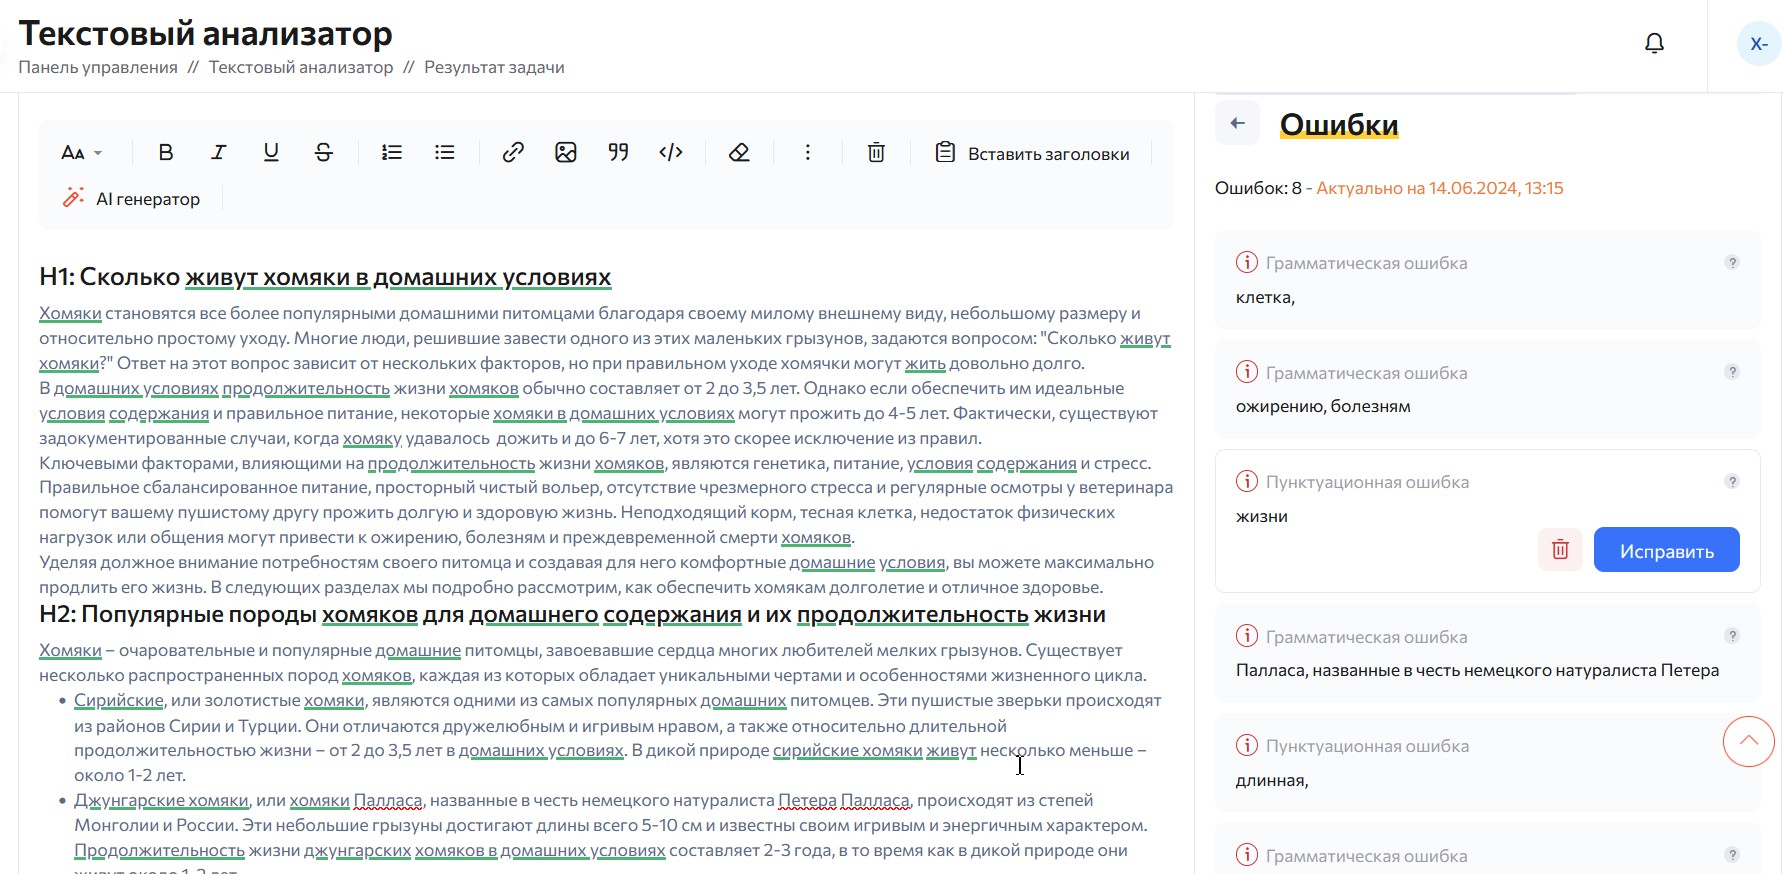Open the Панель управления breadcrumb link
The image size is (1784, 874).
click(98, 67)
